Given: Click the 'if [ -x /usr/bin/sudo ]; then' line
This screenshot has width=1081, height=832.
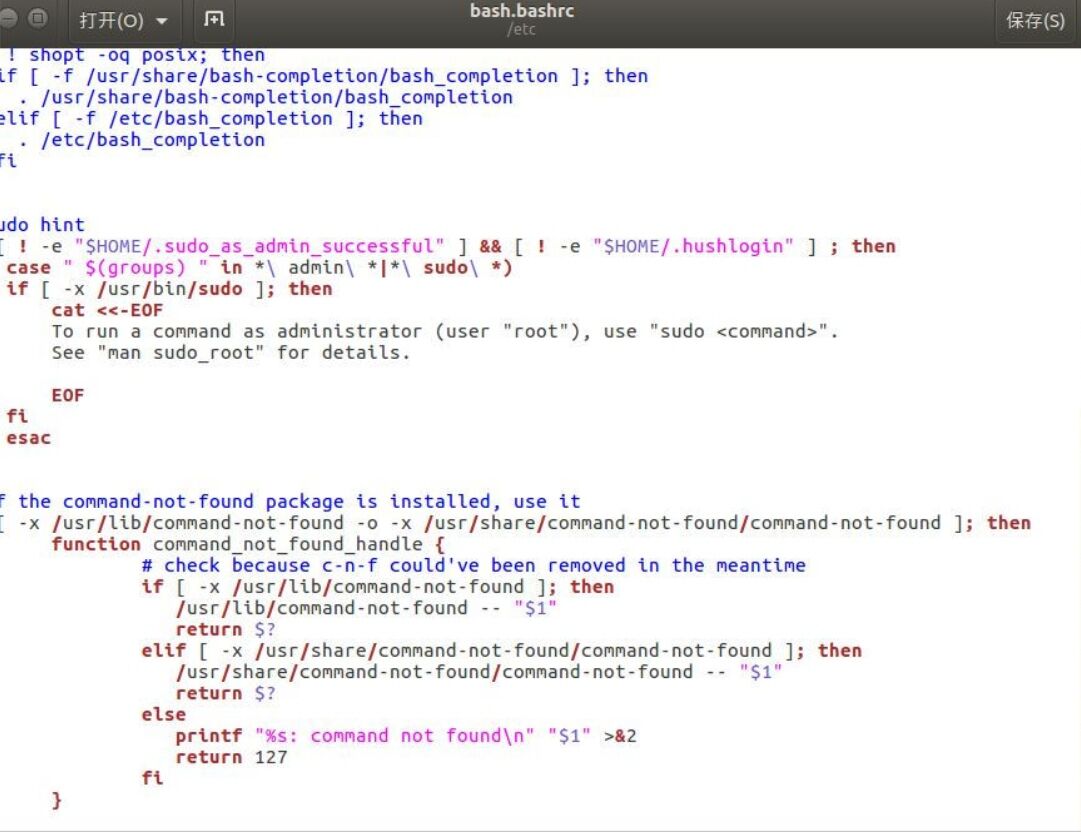Looking at the screenshot, I should point(169,289).
